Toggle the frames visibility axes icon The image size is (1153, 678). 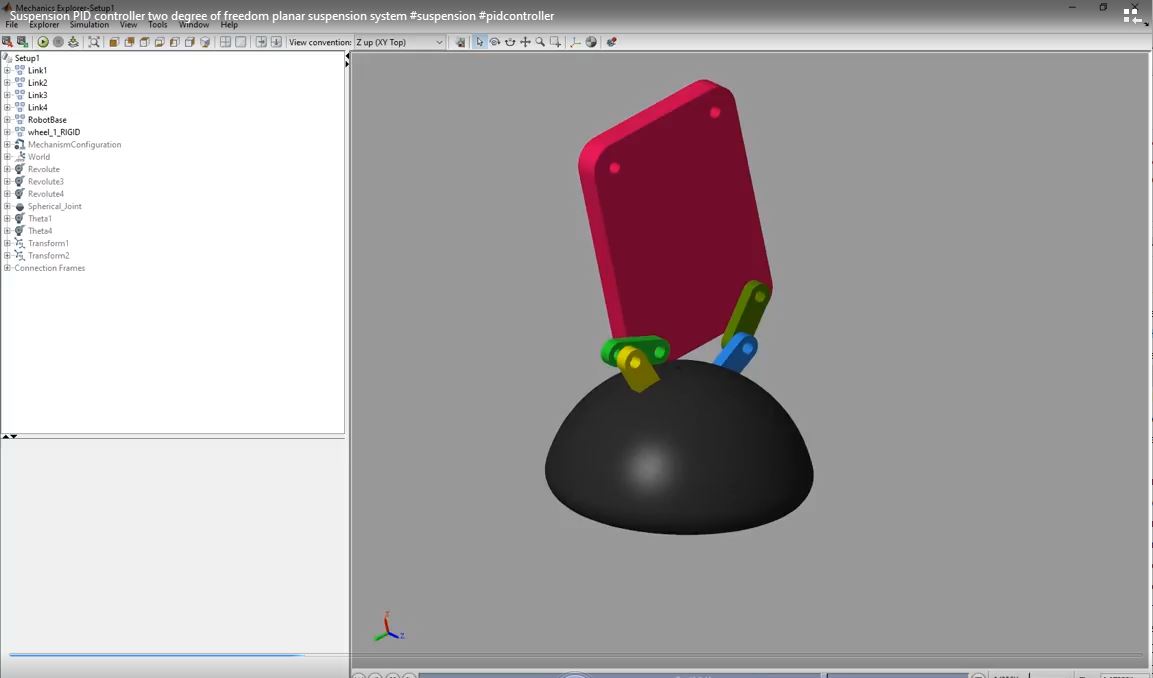576,42
